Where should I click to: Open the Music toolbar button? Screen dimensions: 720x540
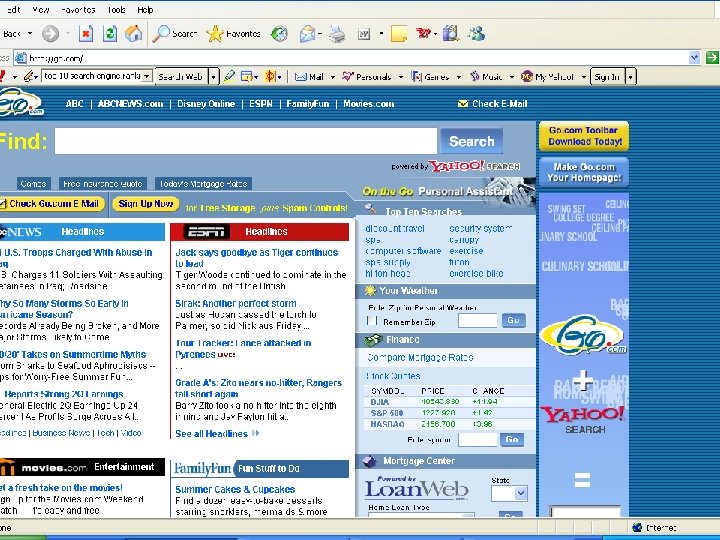[x=486, y=77]
